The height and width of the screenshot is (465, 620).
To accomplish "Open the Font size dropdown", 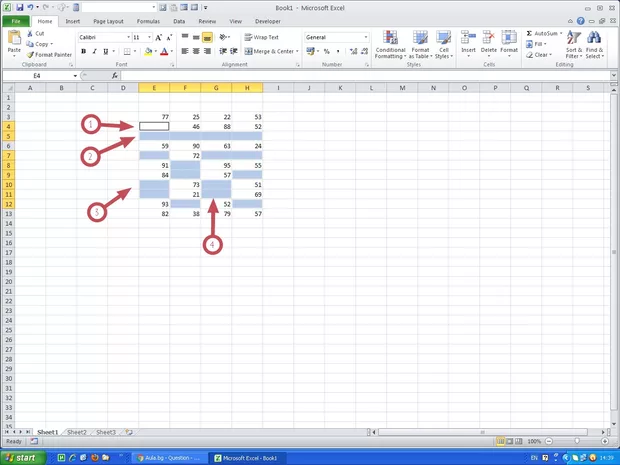I will tap(149, 37).
